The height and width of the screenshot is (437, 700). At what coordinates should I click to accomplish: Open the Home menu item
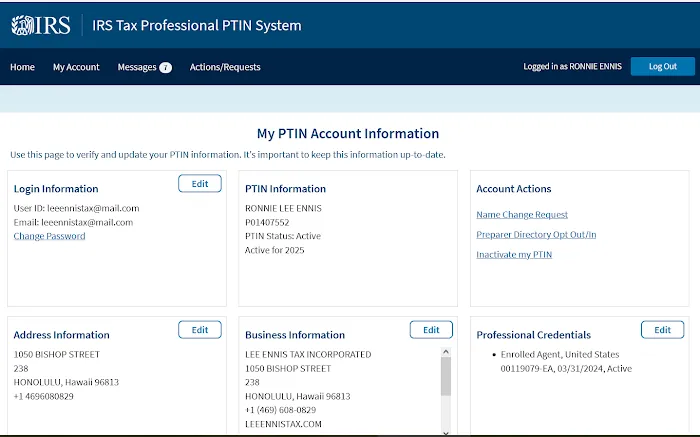click(22, 67)
